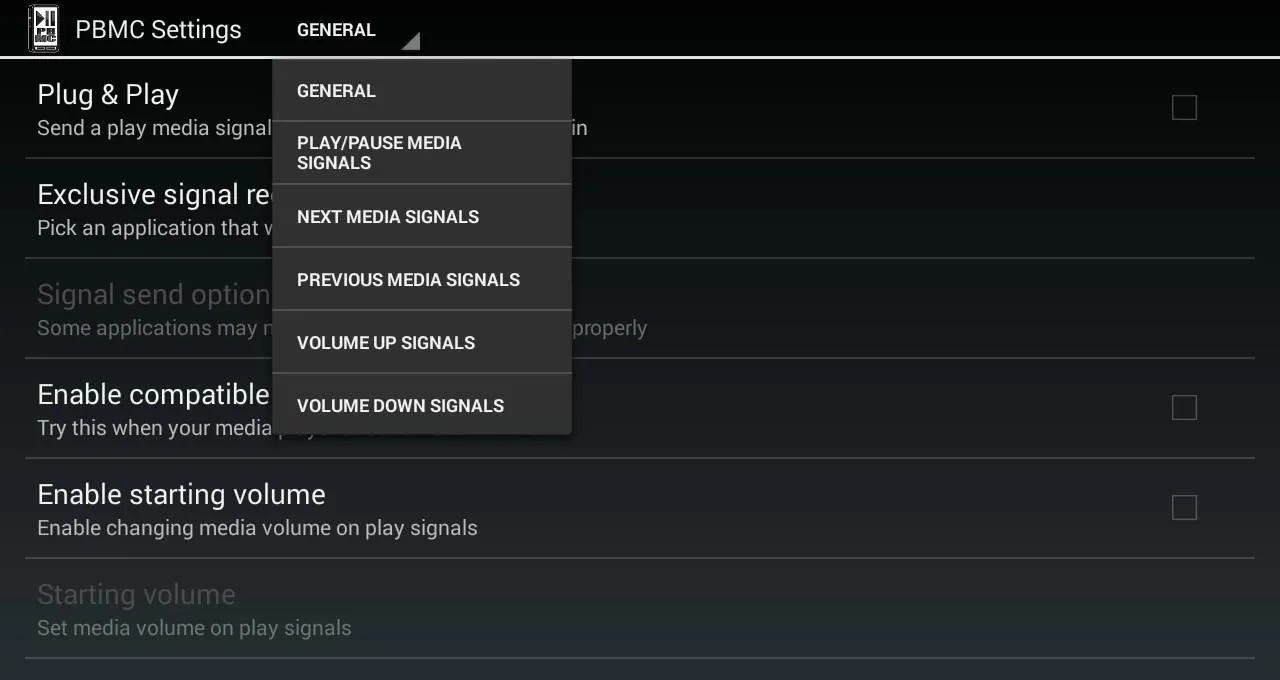Tap the PBMC app icon
Viewport: 1280px width, 680px height.
[43, 28]
